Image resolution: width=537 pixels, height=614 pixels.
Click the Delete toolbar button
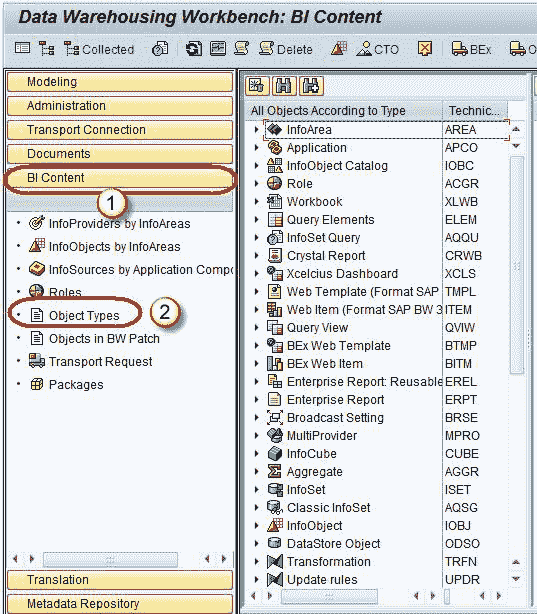pos(285,49)
